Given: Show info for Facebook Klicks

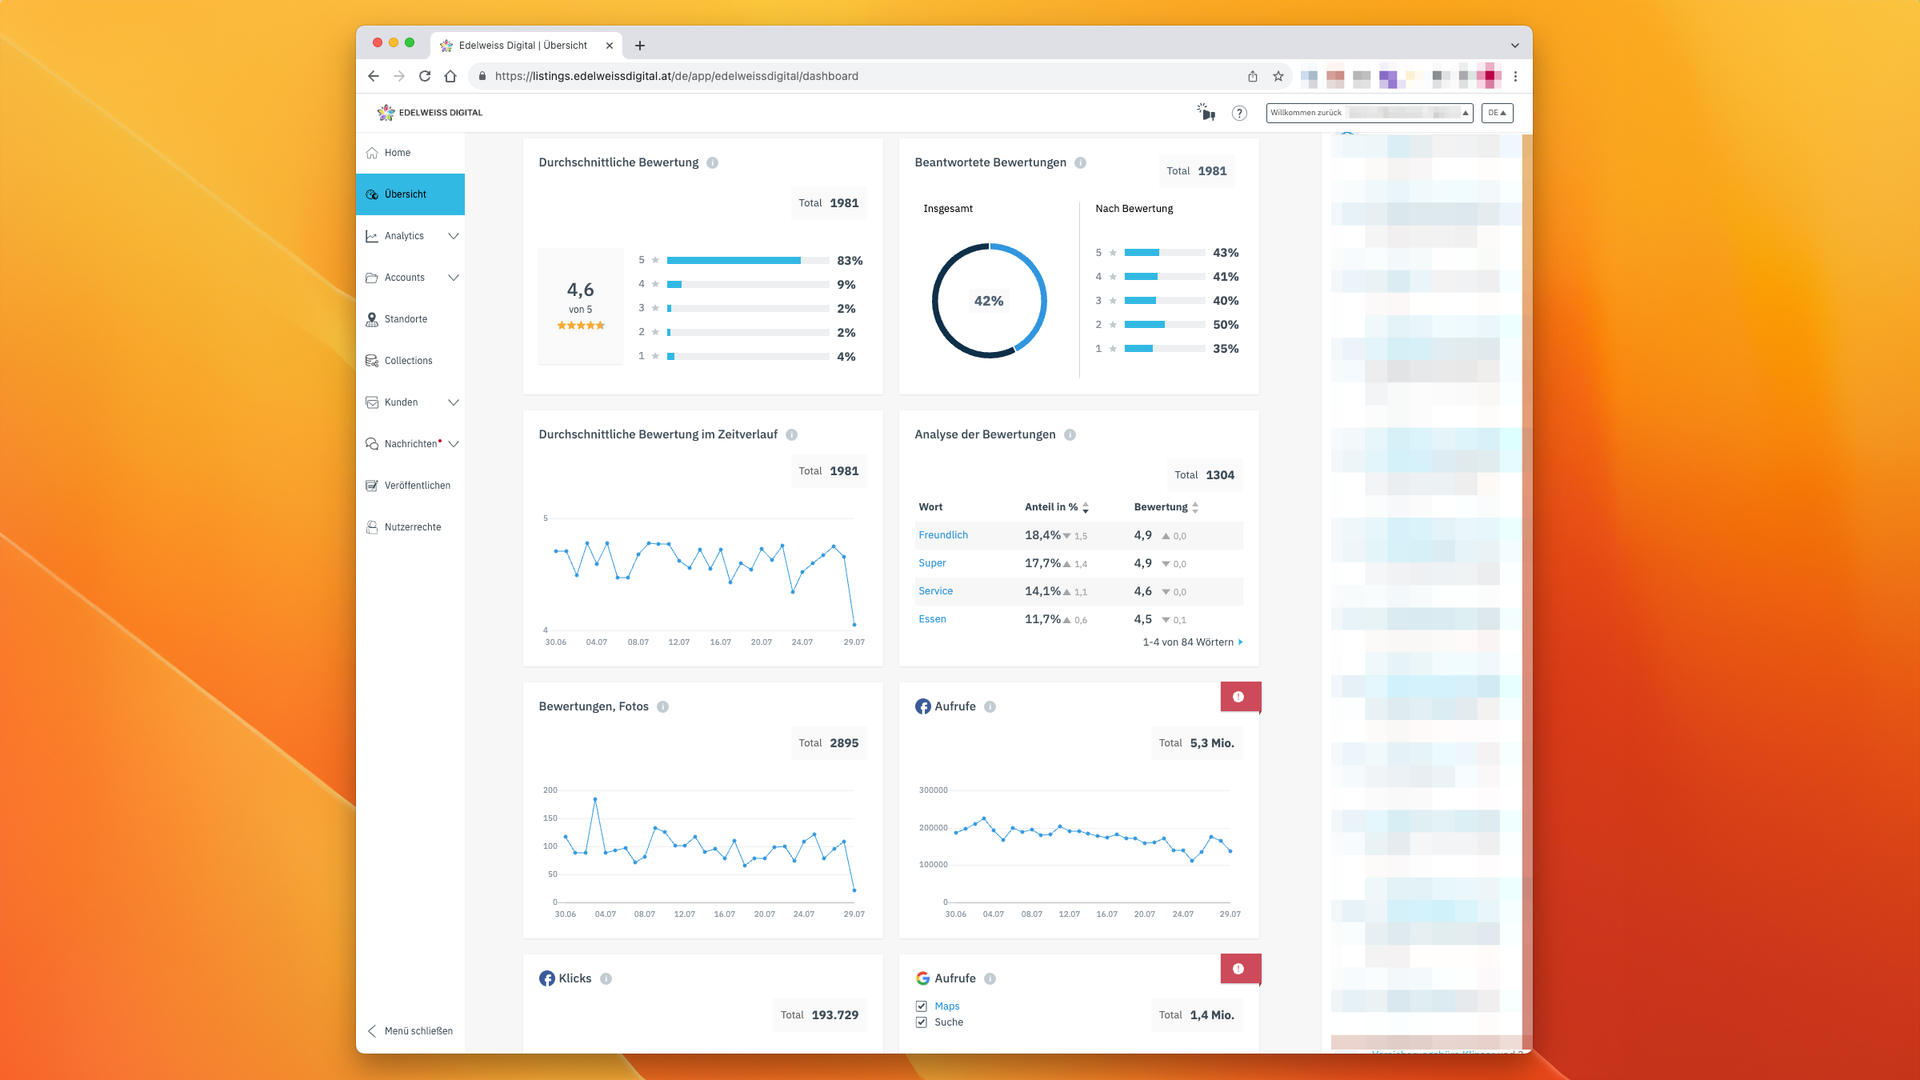Looking at the screenshot, I should point(605,979).
